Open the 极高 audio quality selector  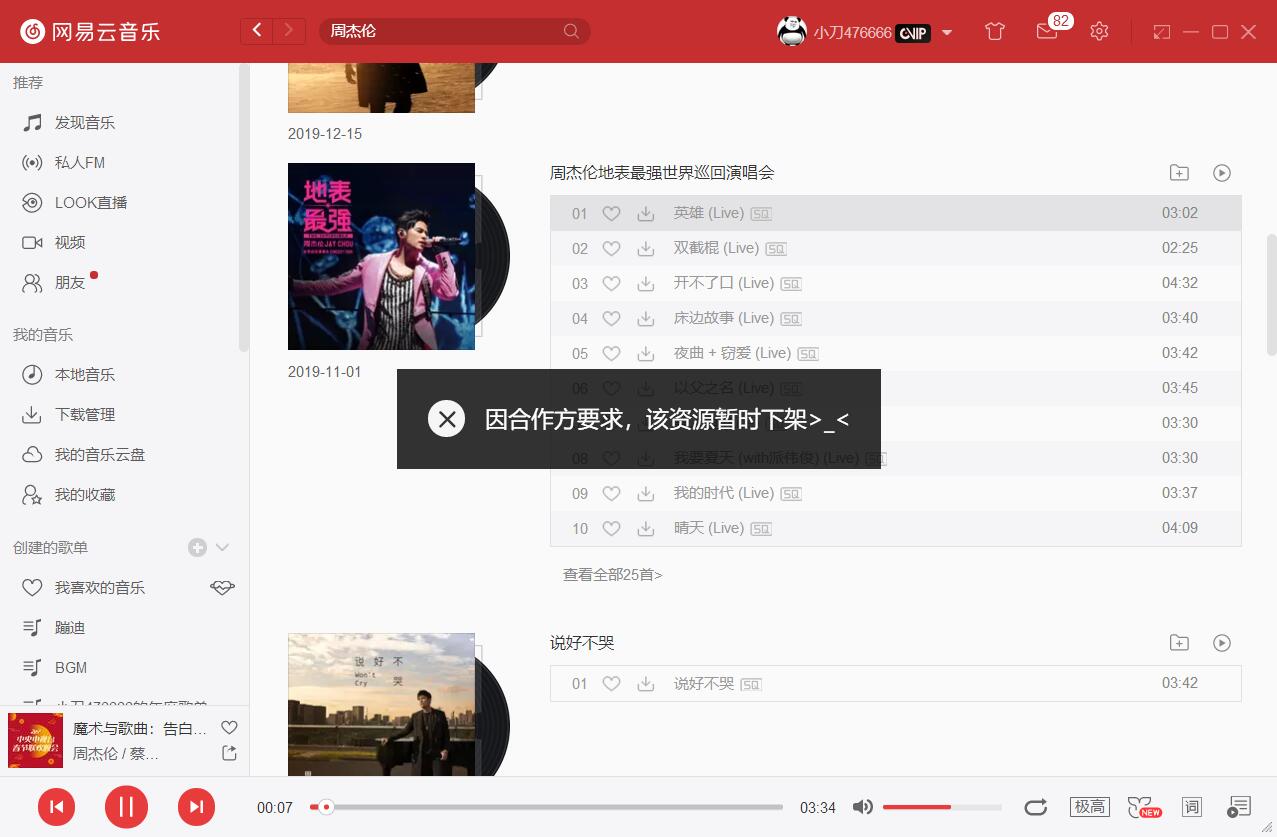coord(1089,806)
